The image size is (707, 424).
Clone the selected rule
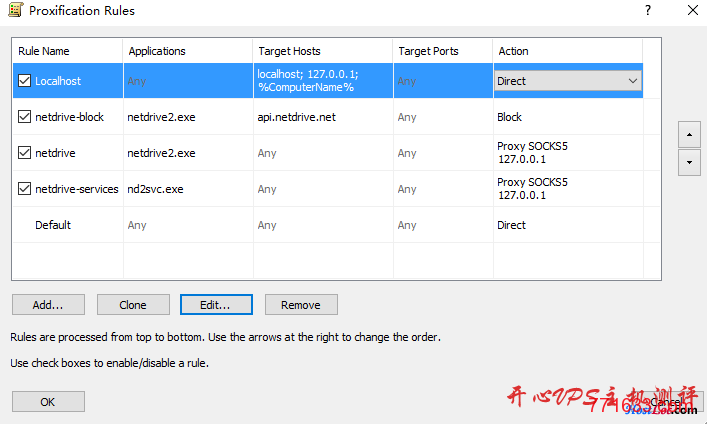[x=132, y=305]
